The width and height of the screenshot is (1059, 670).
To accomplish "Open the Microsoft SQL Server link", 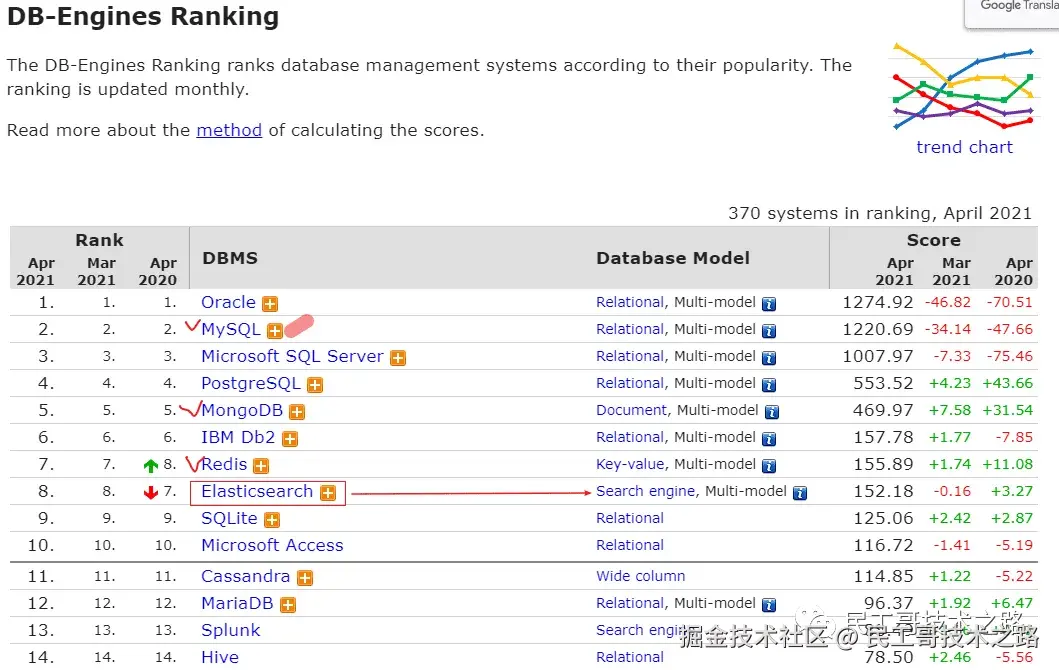I will 292,356.
